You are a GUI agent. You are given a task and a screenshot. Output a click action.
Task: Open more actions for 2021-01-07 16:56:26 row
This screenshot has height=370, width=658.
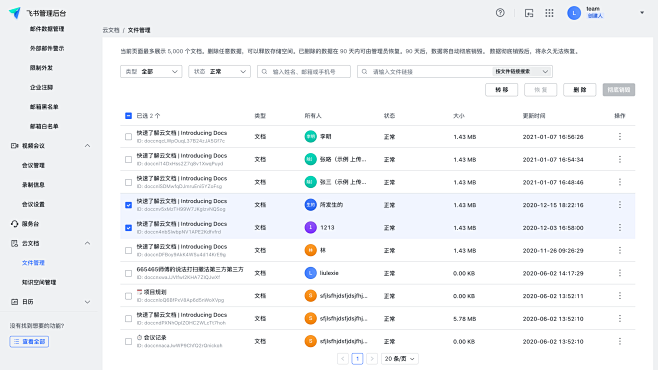pyautogui.click(x=619, y=137)
